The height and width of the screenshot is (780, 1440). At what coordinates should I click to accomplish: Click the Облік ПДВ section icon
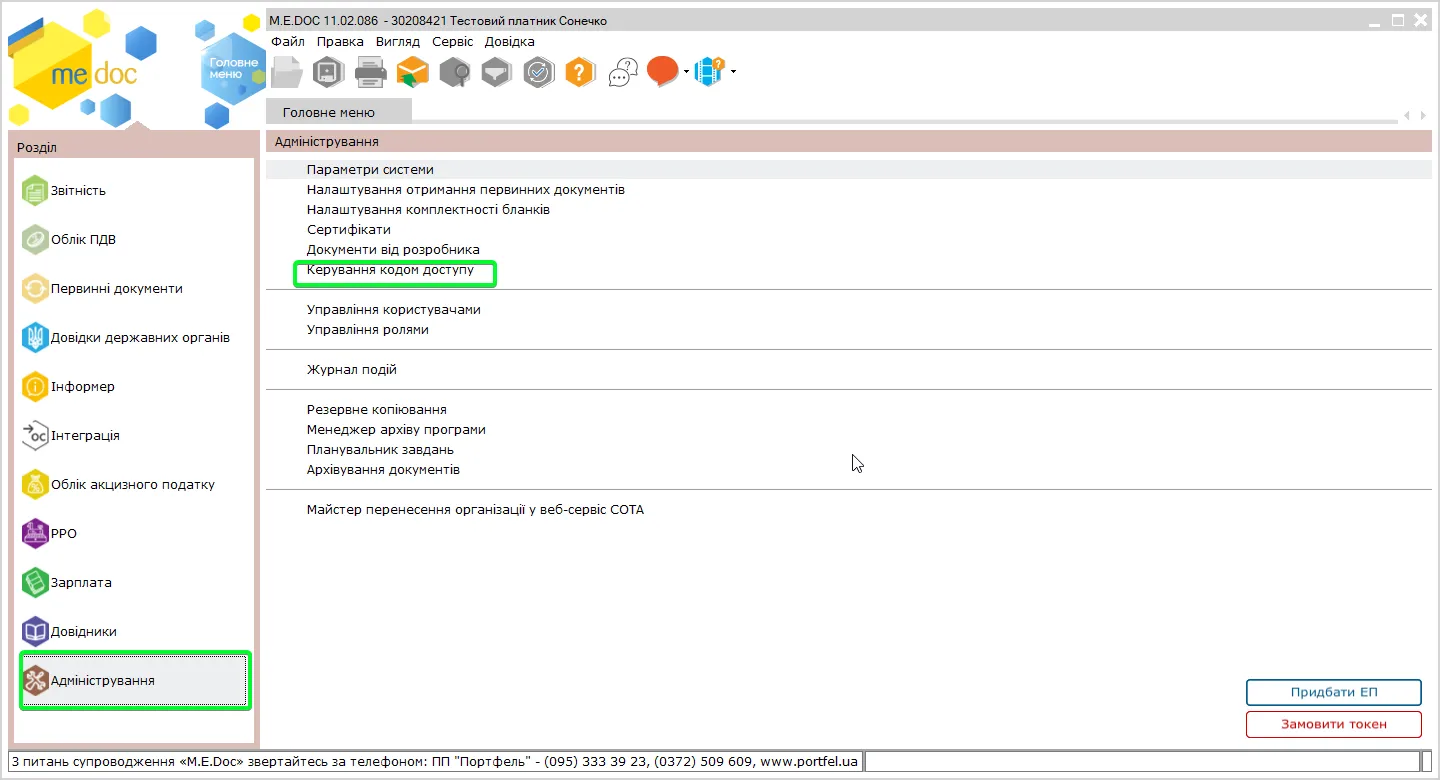[35, 239]
